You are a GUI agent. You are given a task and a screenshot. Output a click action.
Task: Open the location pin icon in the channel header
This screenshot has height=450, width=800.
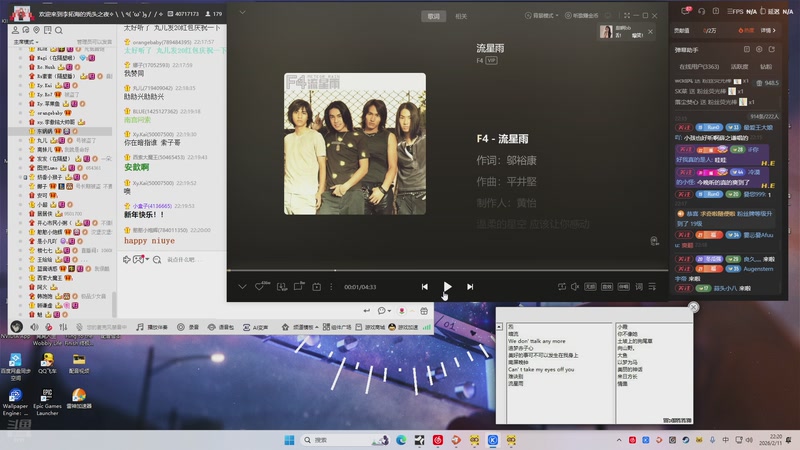point(36,31)
